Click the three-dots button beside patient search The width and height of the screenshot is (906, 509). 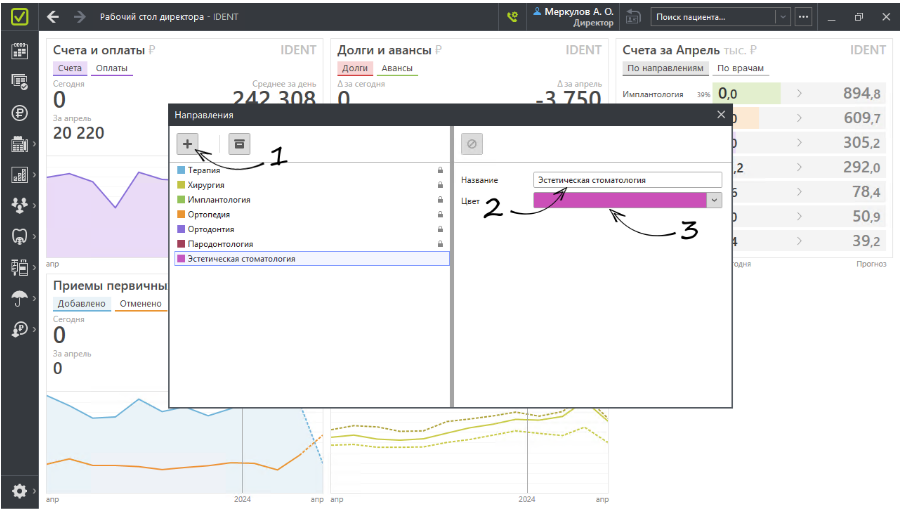point(803,17)
